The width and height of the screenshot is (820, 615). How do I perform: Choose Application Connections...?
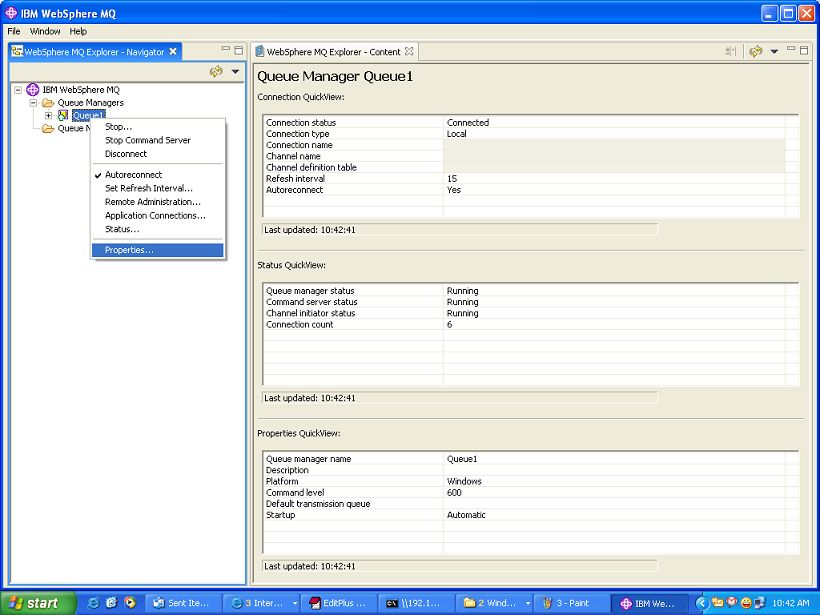[157, 215]
